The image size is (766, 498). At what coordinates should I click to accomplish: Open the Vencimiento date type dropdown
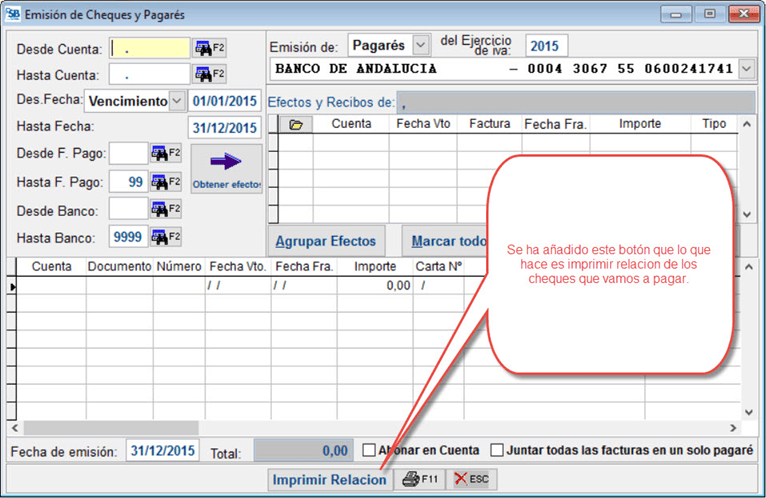(177, 101)
